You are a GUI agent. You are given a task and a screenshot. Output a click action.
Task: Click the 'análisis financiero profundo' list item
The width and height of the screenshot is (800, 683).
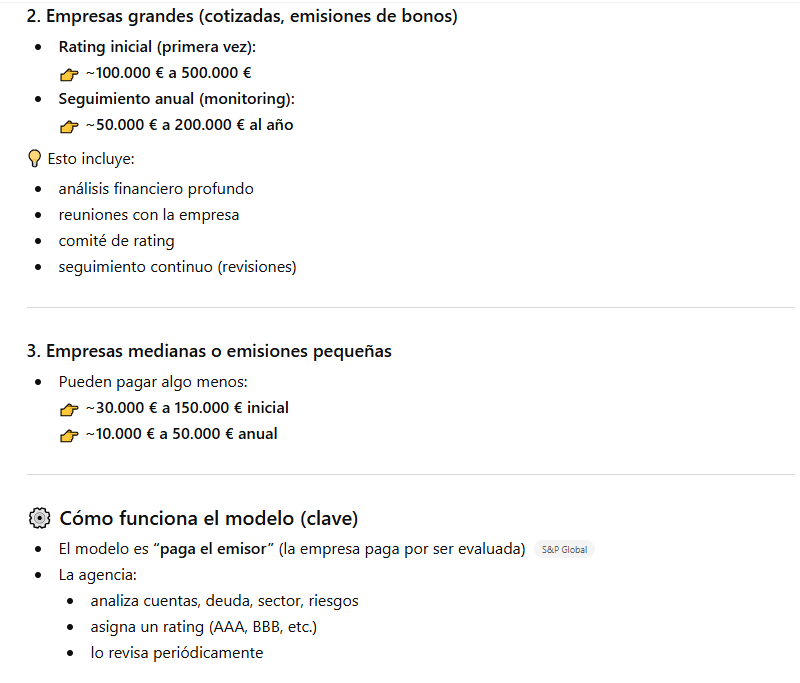156,188
